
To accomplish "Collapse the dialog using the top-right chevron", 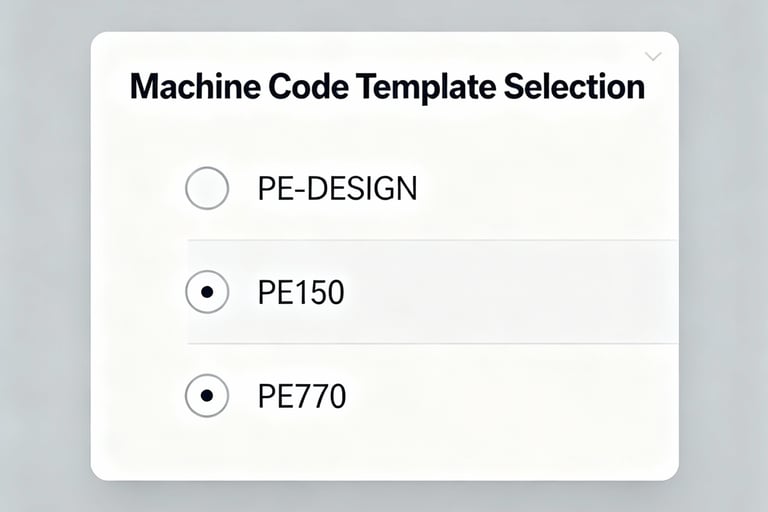I will [x=653, y=57].
